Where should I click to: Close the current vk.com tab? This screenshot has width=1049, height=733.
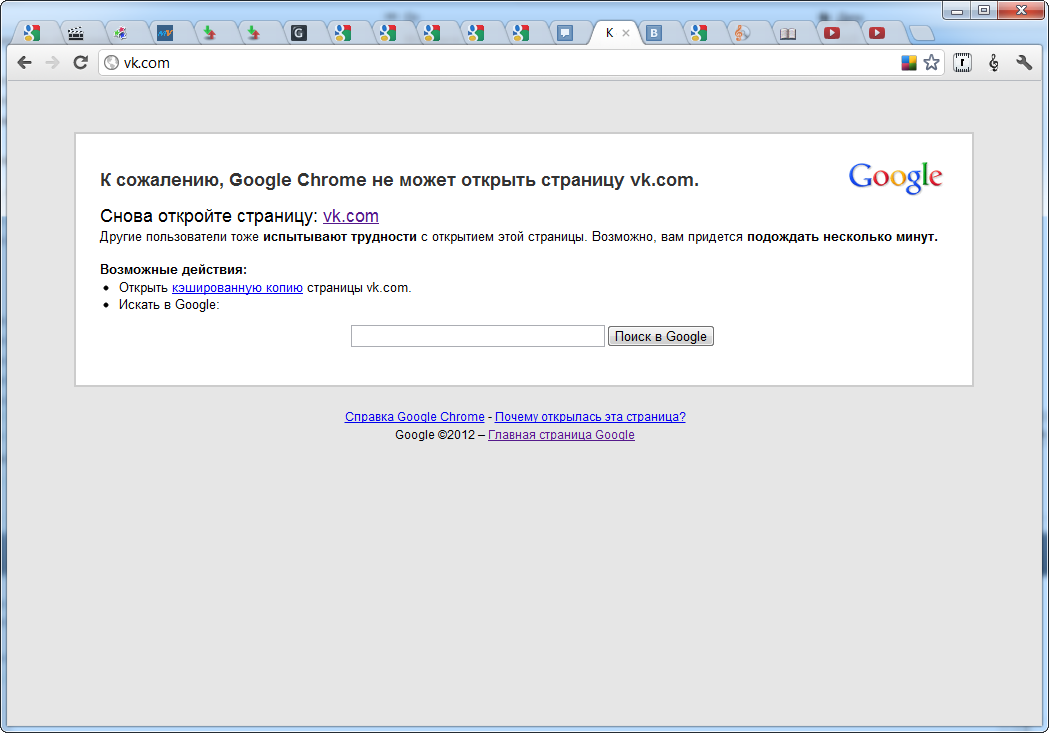tap(626, 33)
